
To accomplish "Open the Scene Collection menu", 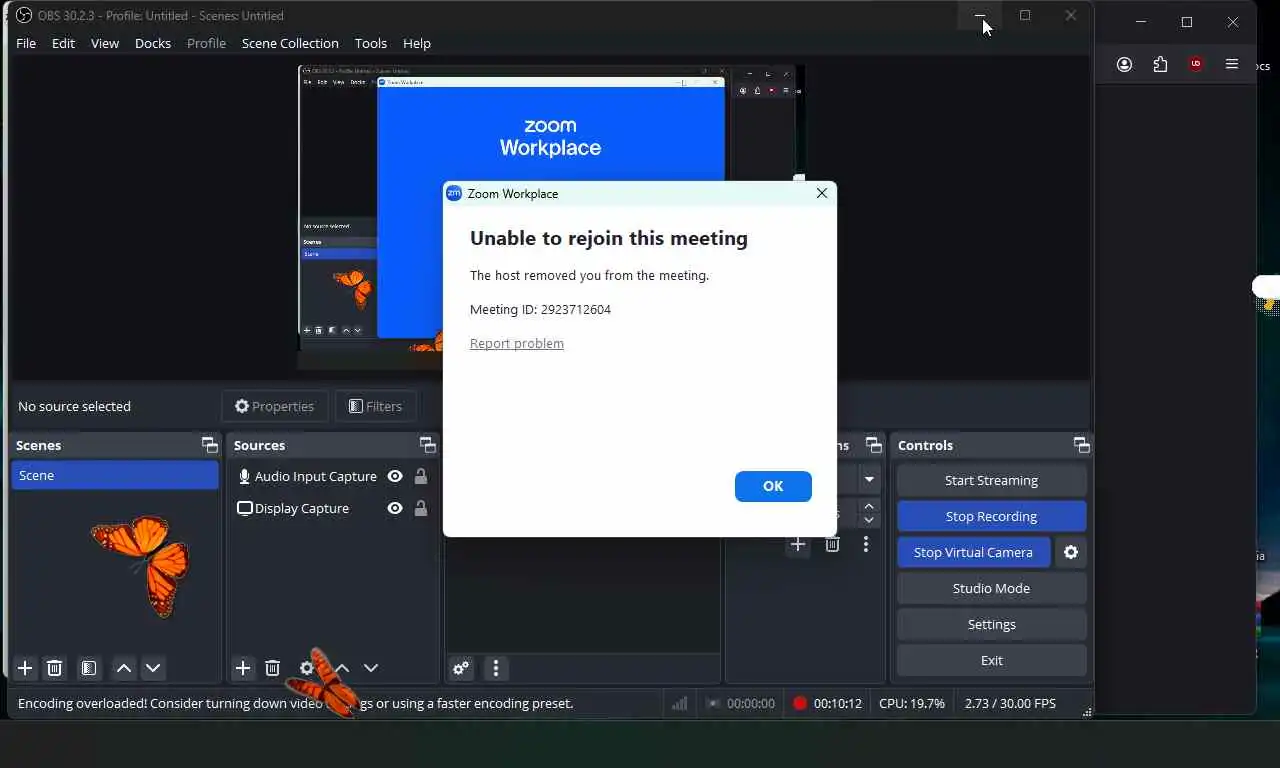I will point(290,43).
